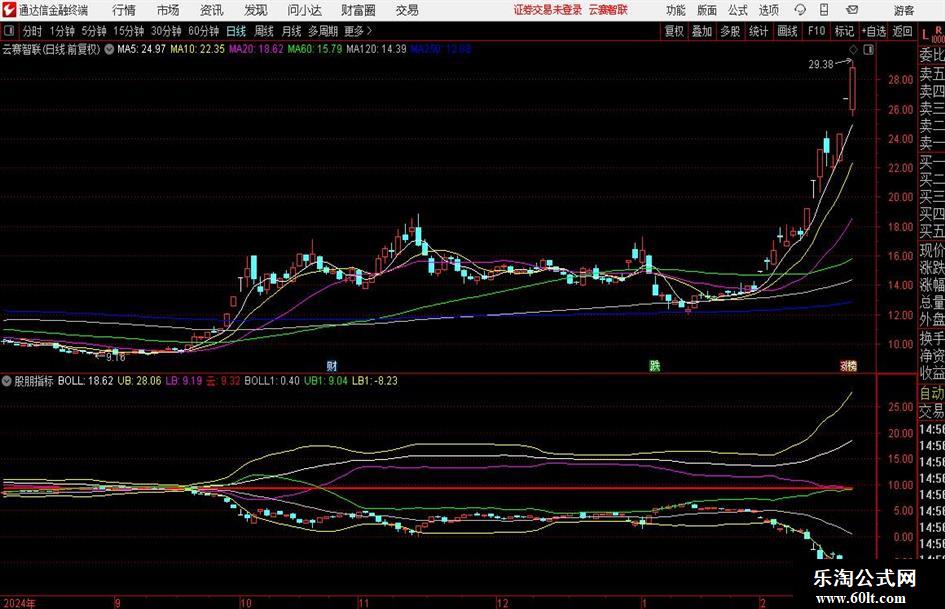
Task: Click the LB: 9.19 indicator value
Action: (x=184, y=380)
